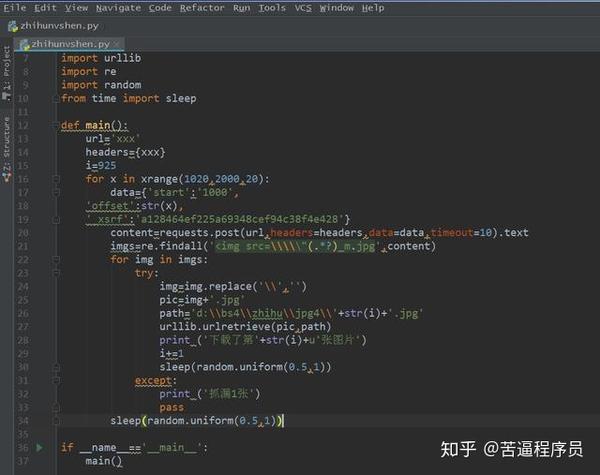Open the Help menu
This screenshot has width=600, height=475.
point(373,8)
